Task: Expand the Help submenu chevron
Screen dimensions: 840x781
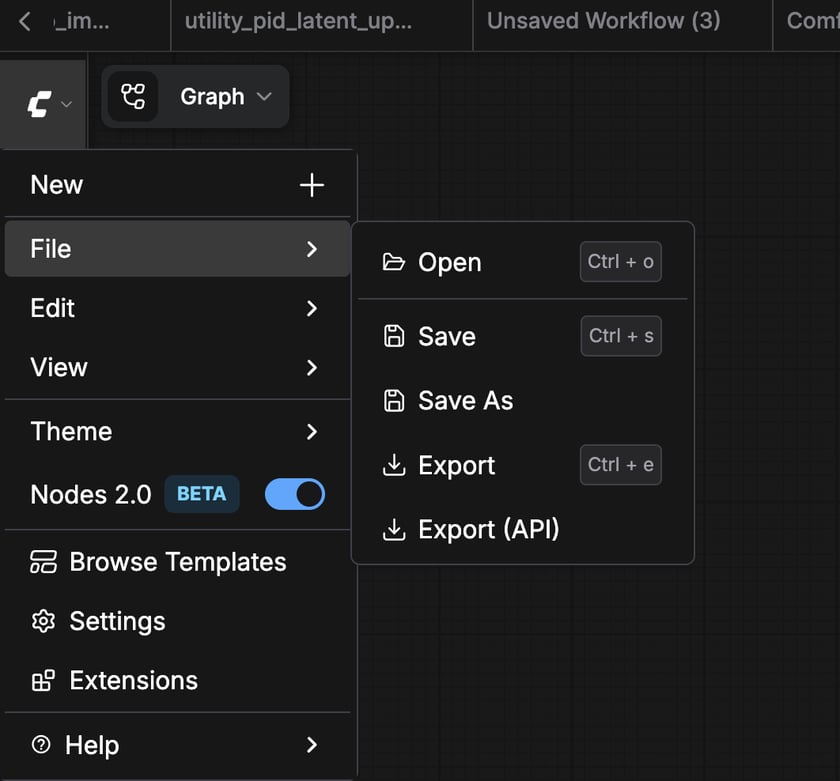Action: click(x=312, y=745)
